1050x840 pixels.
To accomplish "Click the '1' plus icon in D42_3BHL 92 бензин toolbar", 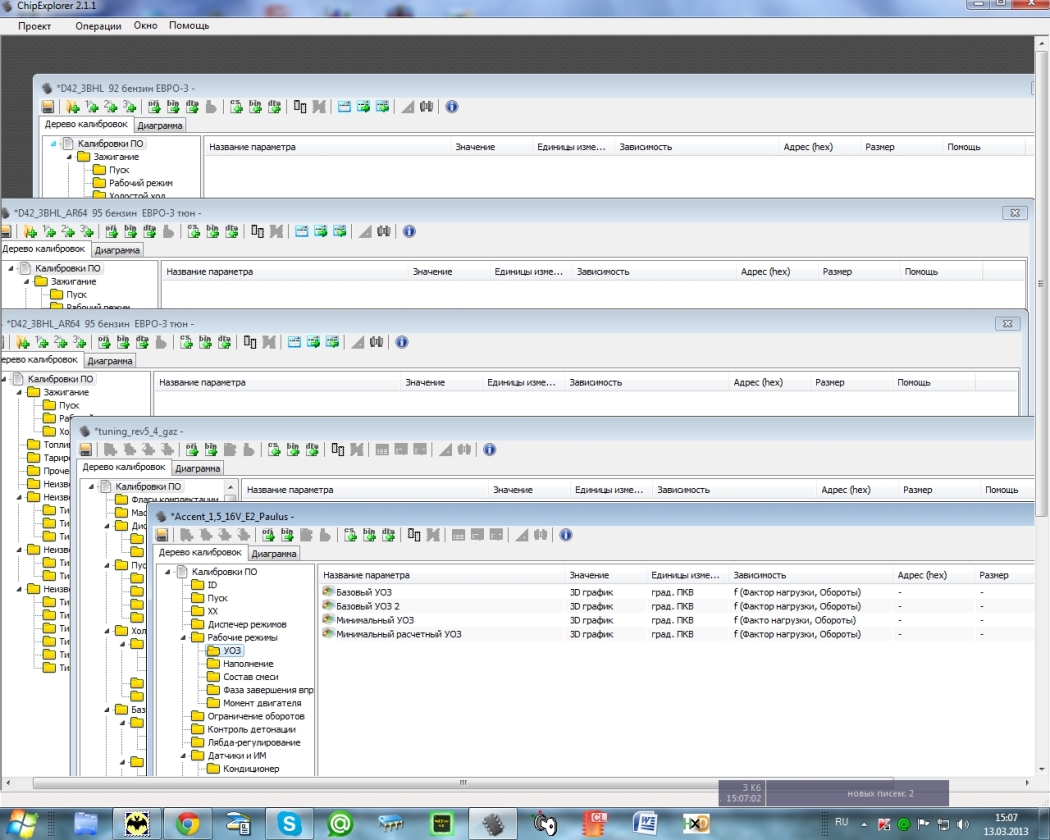I will (92, 107).
